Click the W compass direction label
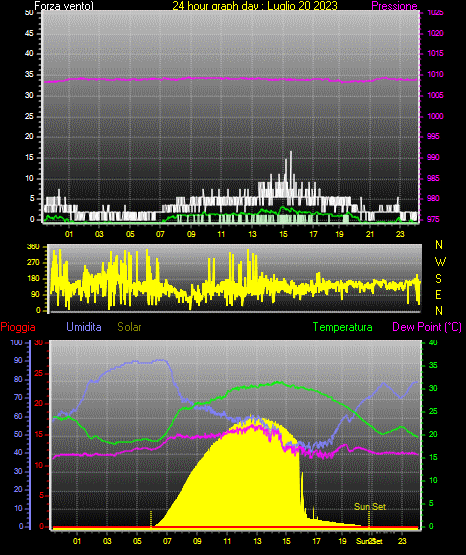The image size is (466, 555). click(440, 262)
